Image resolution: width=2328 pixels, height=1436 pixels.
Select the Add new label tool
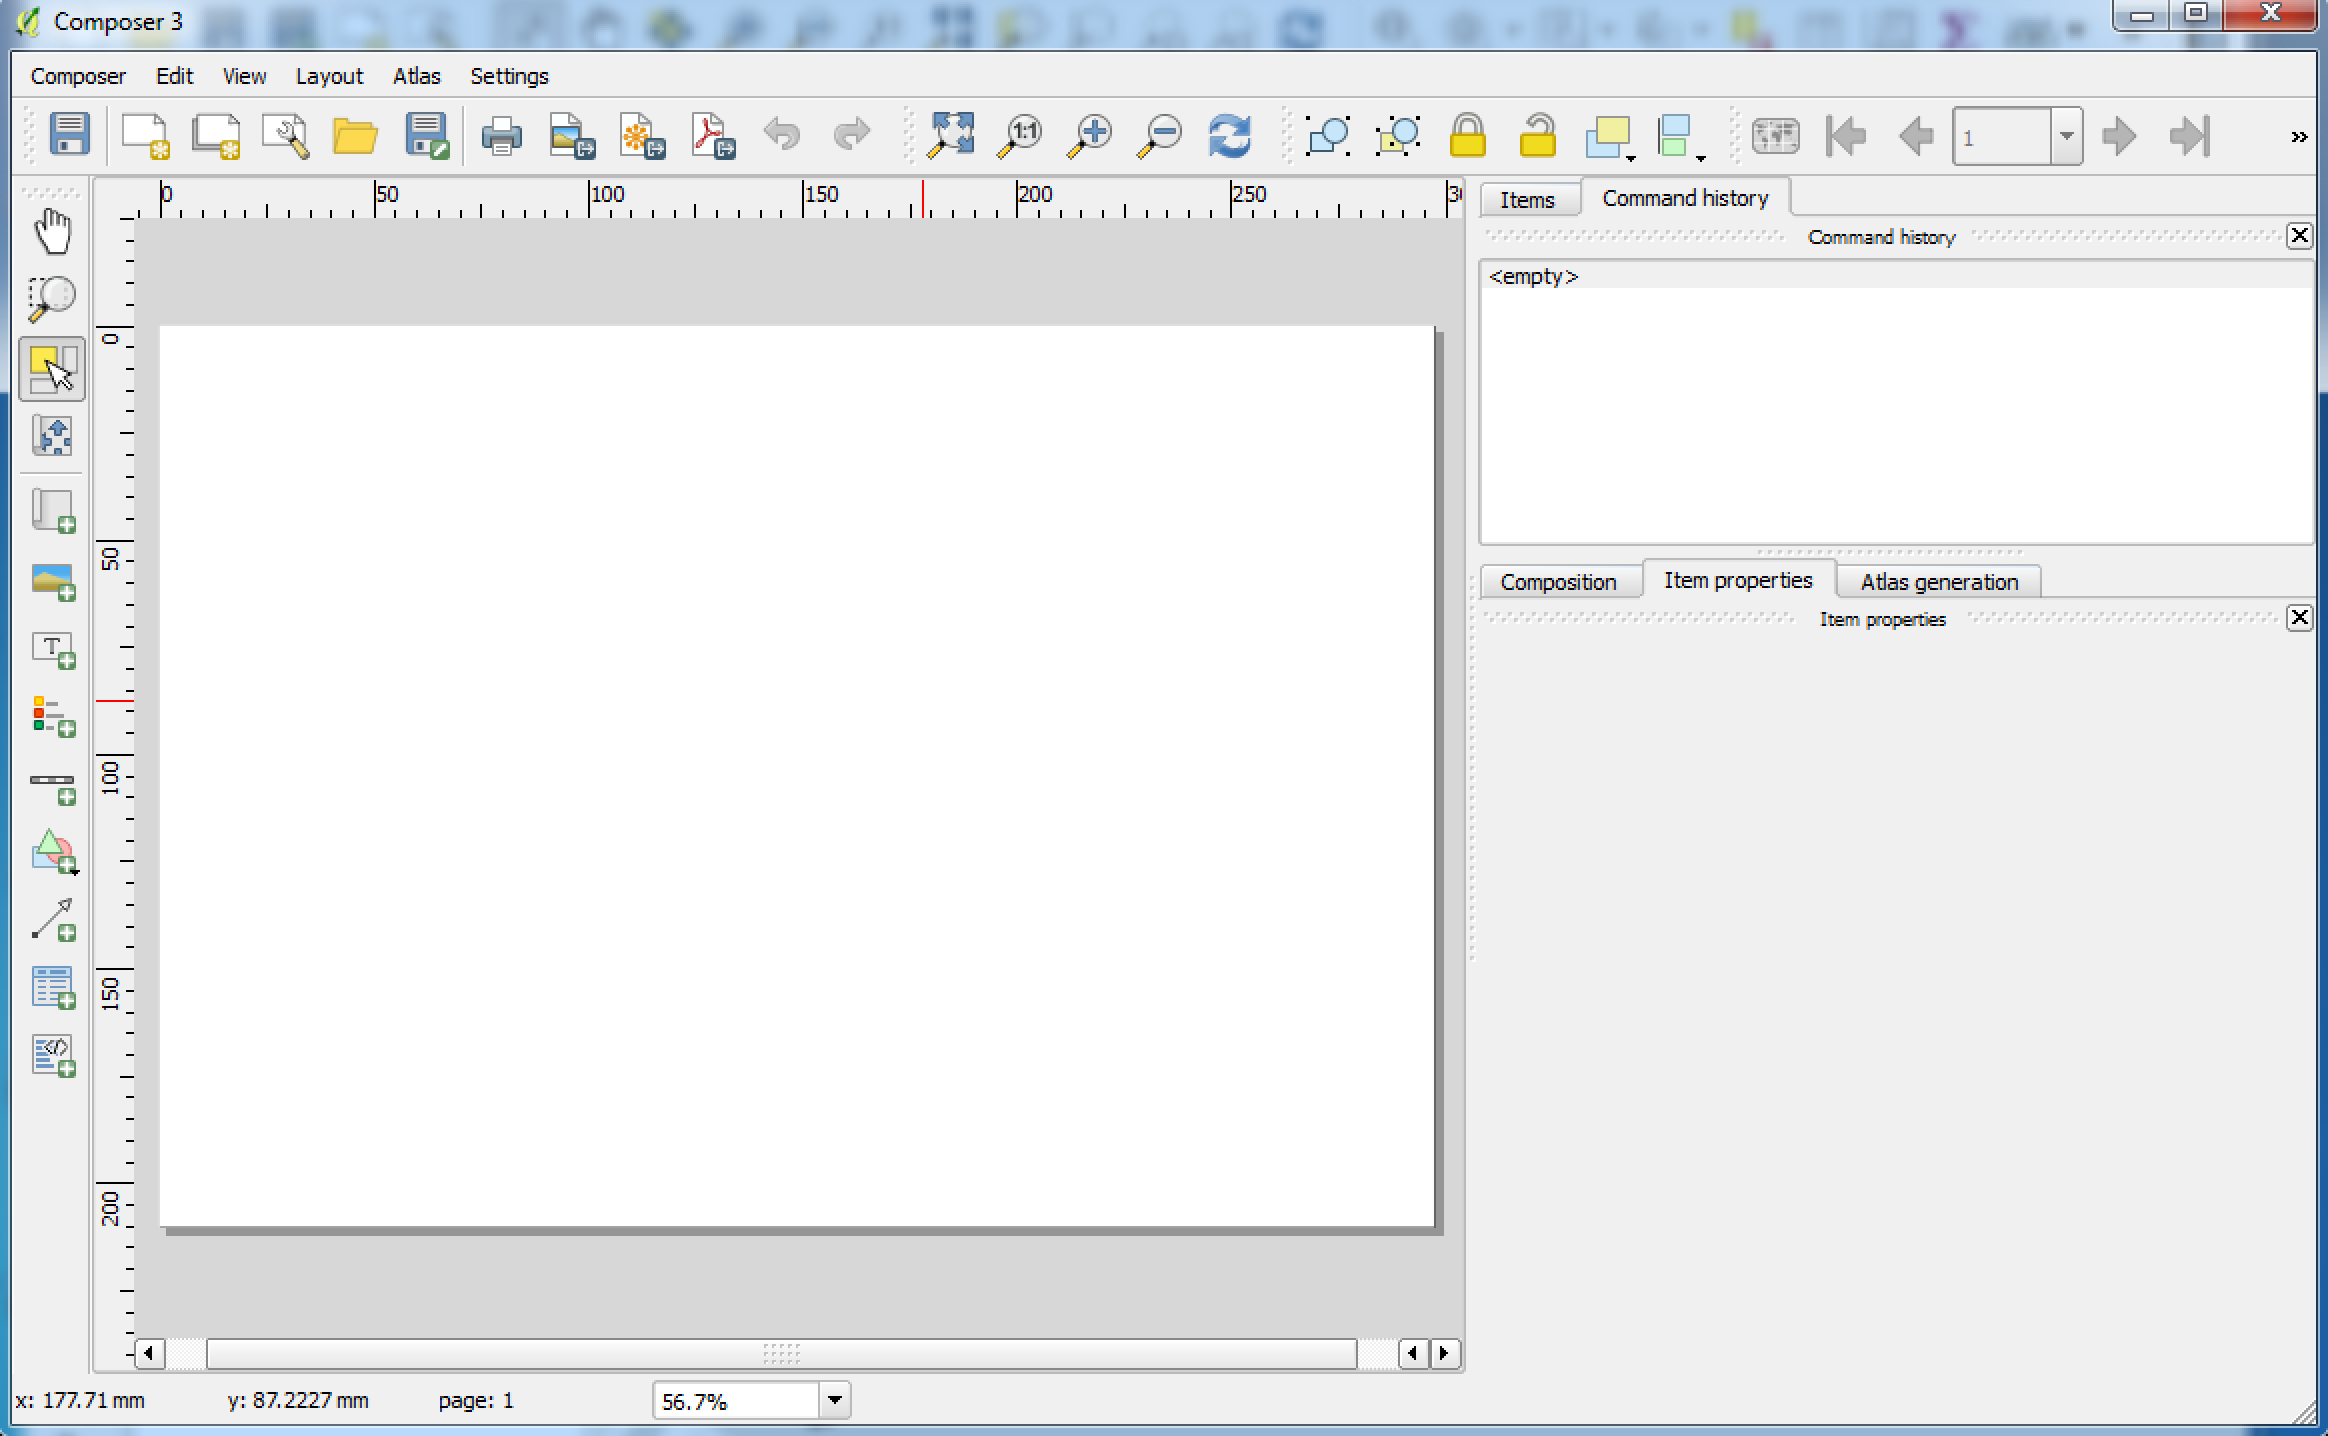tap(52, 649)
